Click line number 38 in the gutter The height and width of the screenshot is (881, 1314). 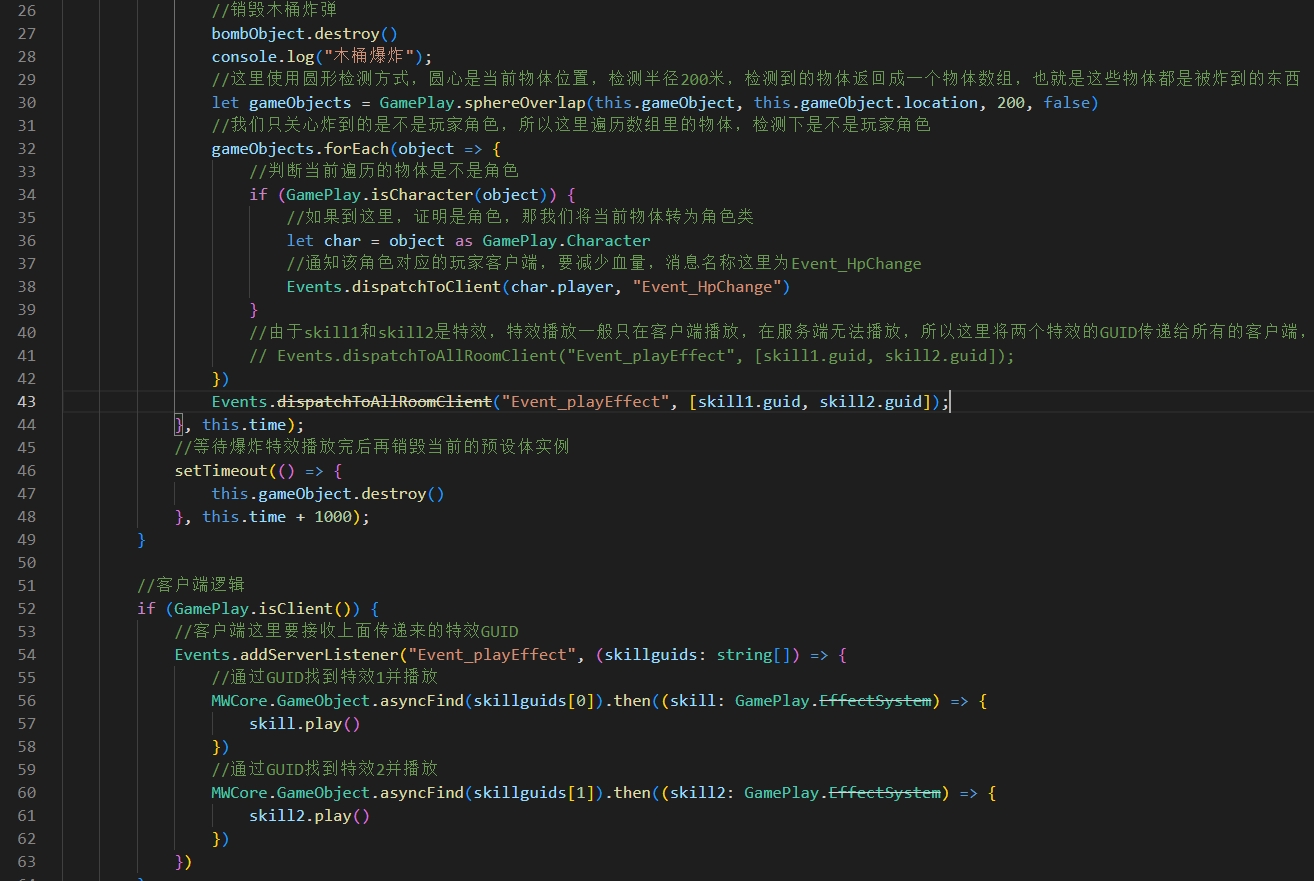point(27,287)
